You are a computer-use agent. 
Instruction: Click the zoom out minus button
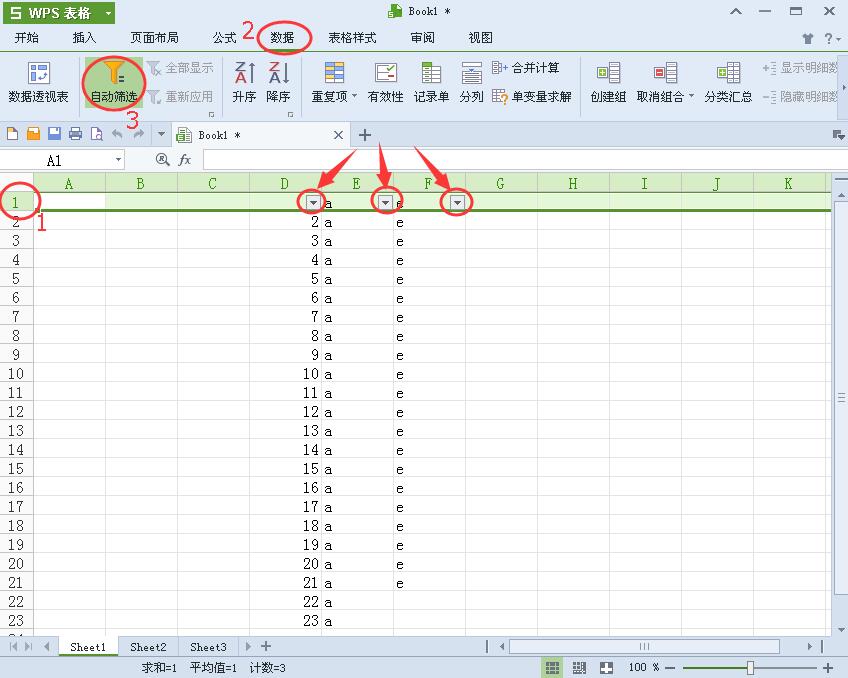point(670,668)
